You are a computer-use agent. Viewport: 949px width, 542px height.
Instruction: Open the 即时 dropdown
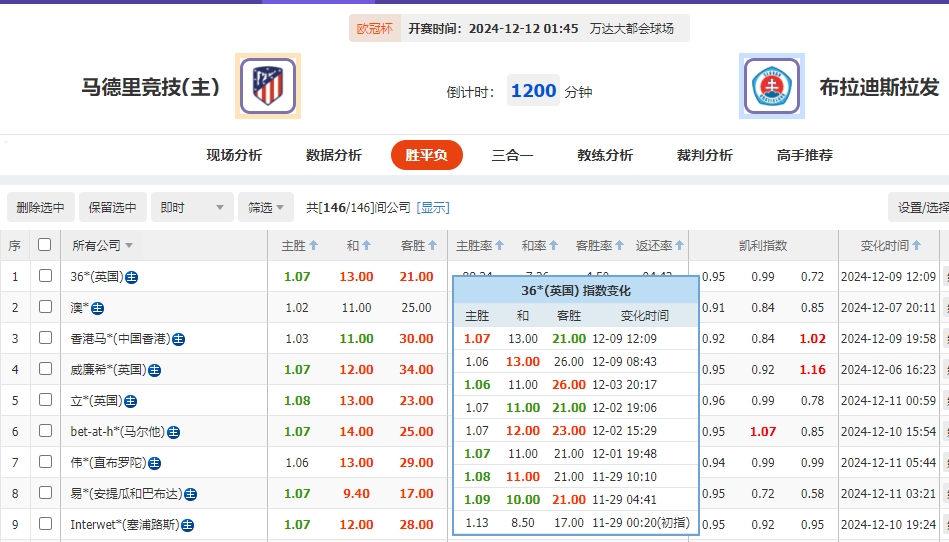[192, 207]
